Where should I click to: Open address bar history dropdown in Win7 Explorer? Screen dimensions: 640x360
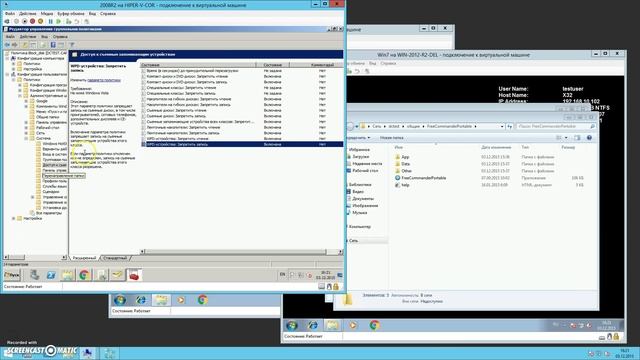click(502, 127)
